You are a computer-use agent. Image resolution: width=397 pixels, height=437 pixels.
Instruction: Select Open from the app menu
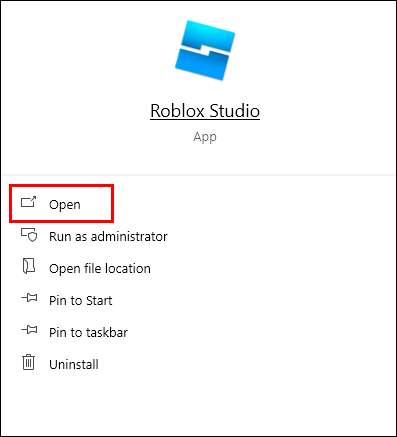[x=65, y=204]
